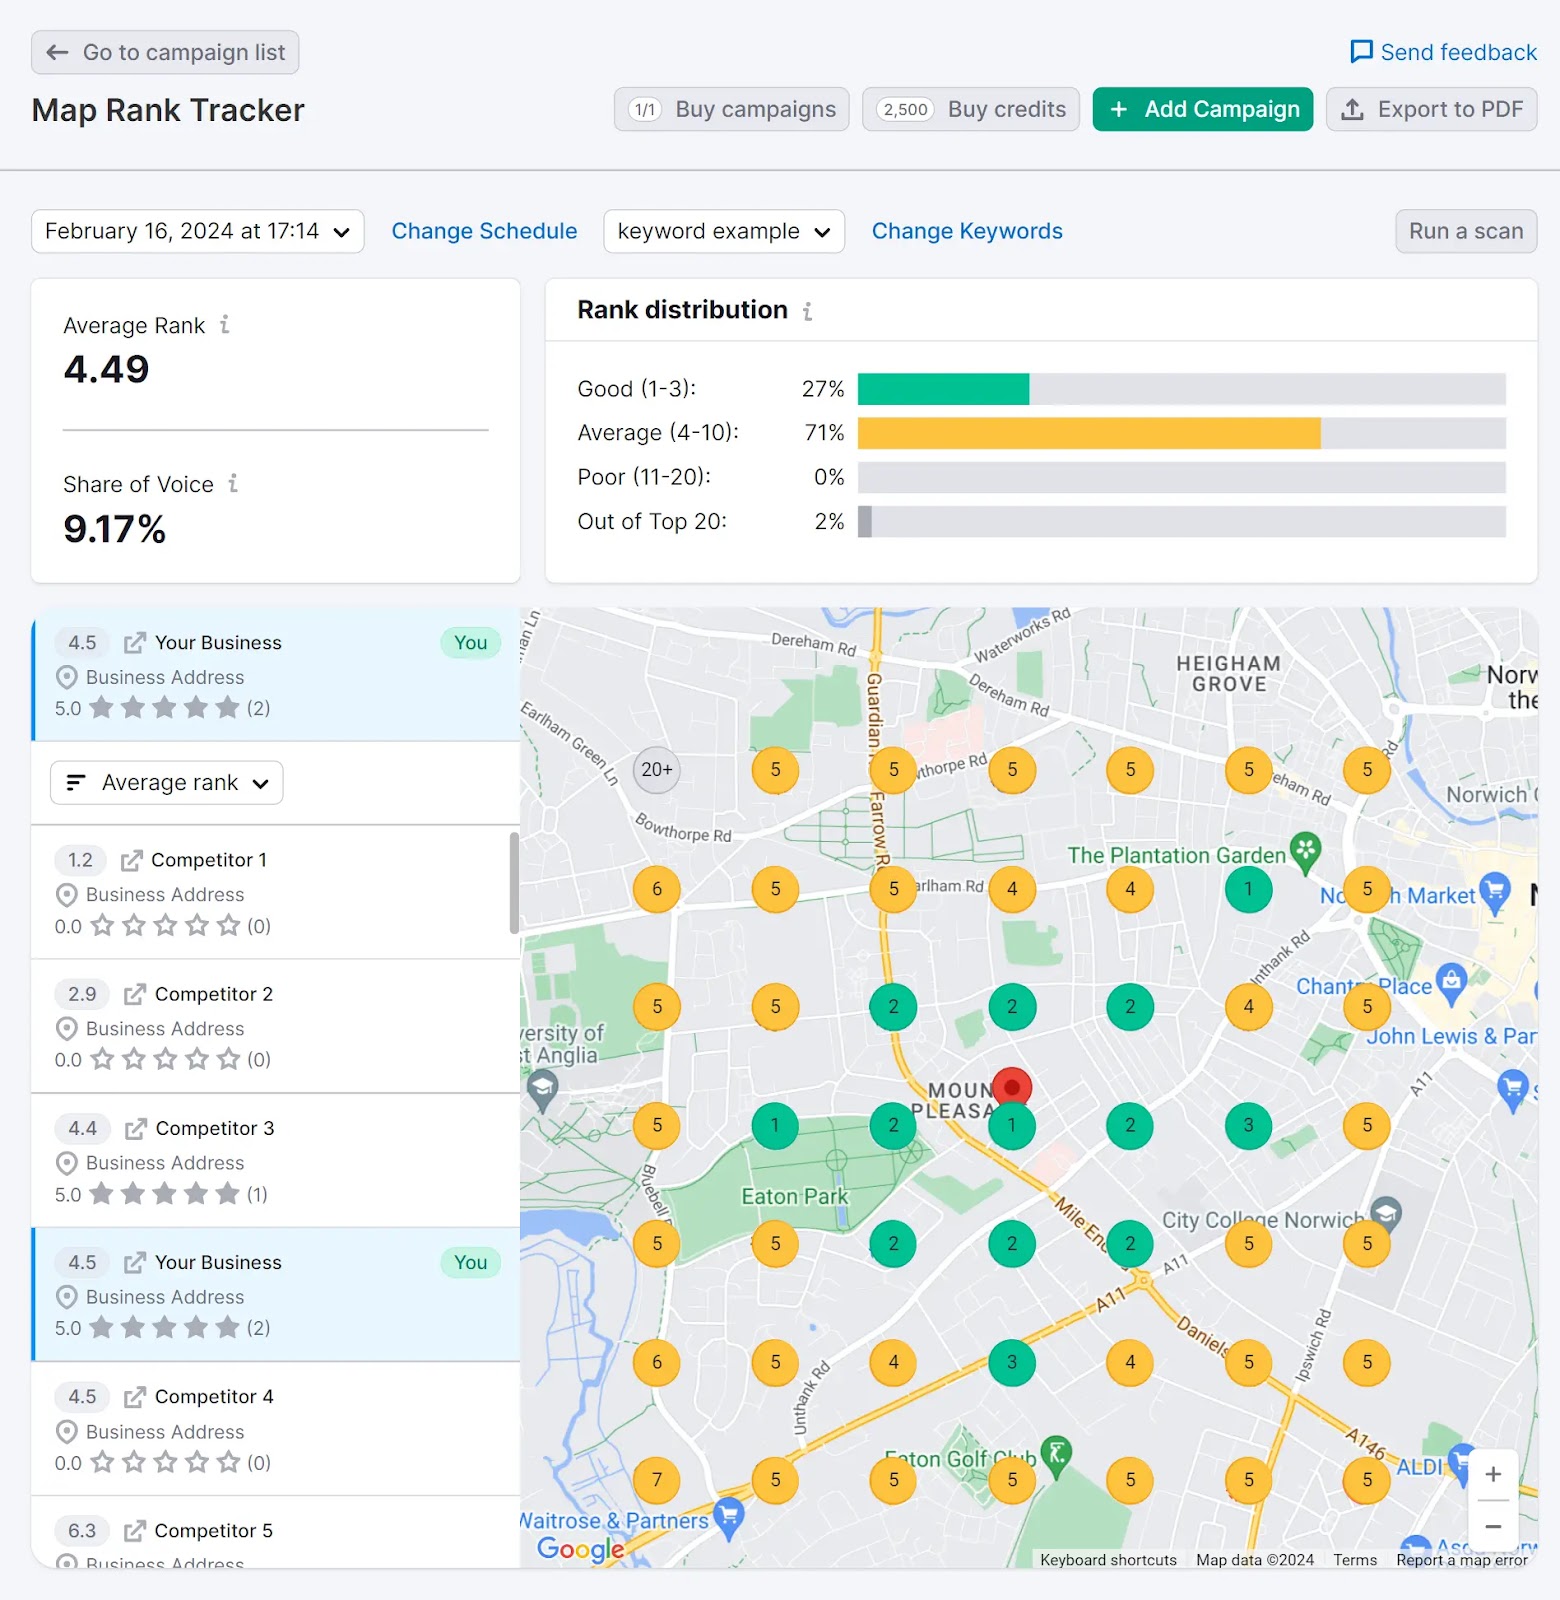The width and height of the screenshot is (1560, 1600).
Task: Click the competitor list scrollbar
Action: pyautogui.click(x=514, y=882)
